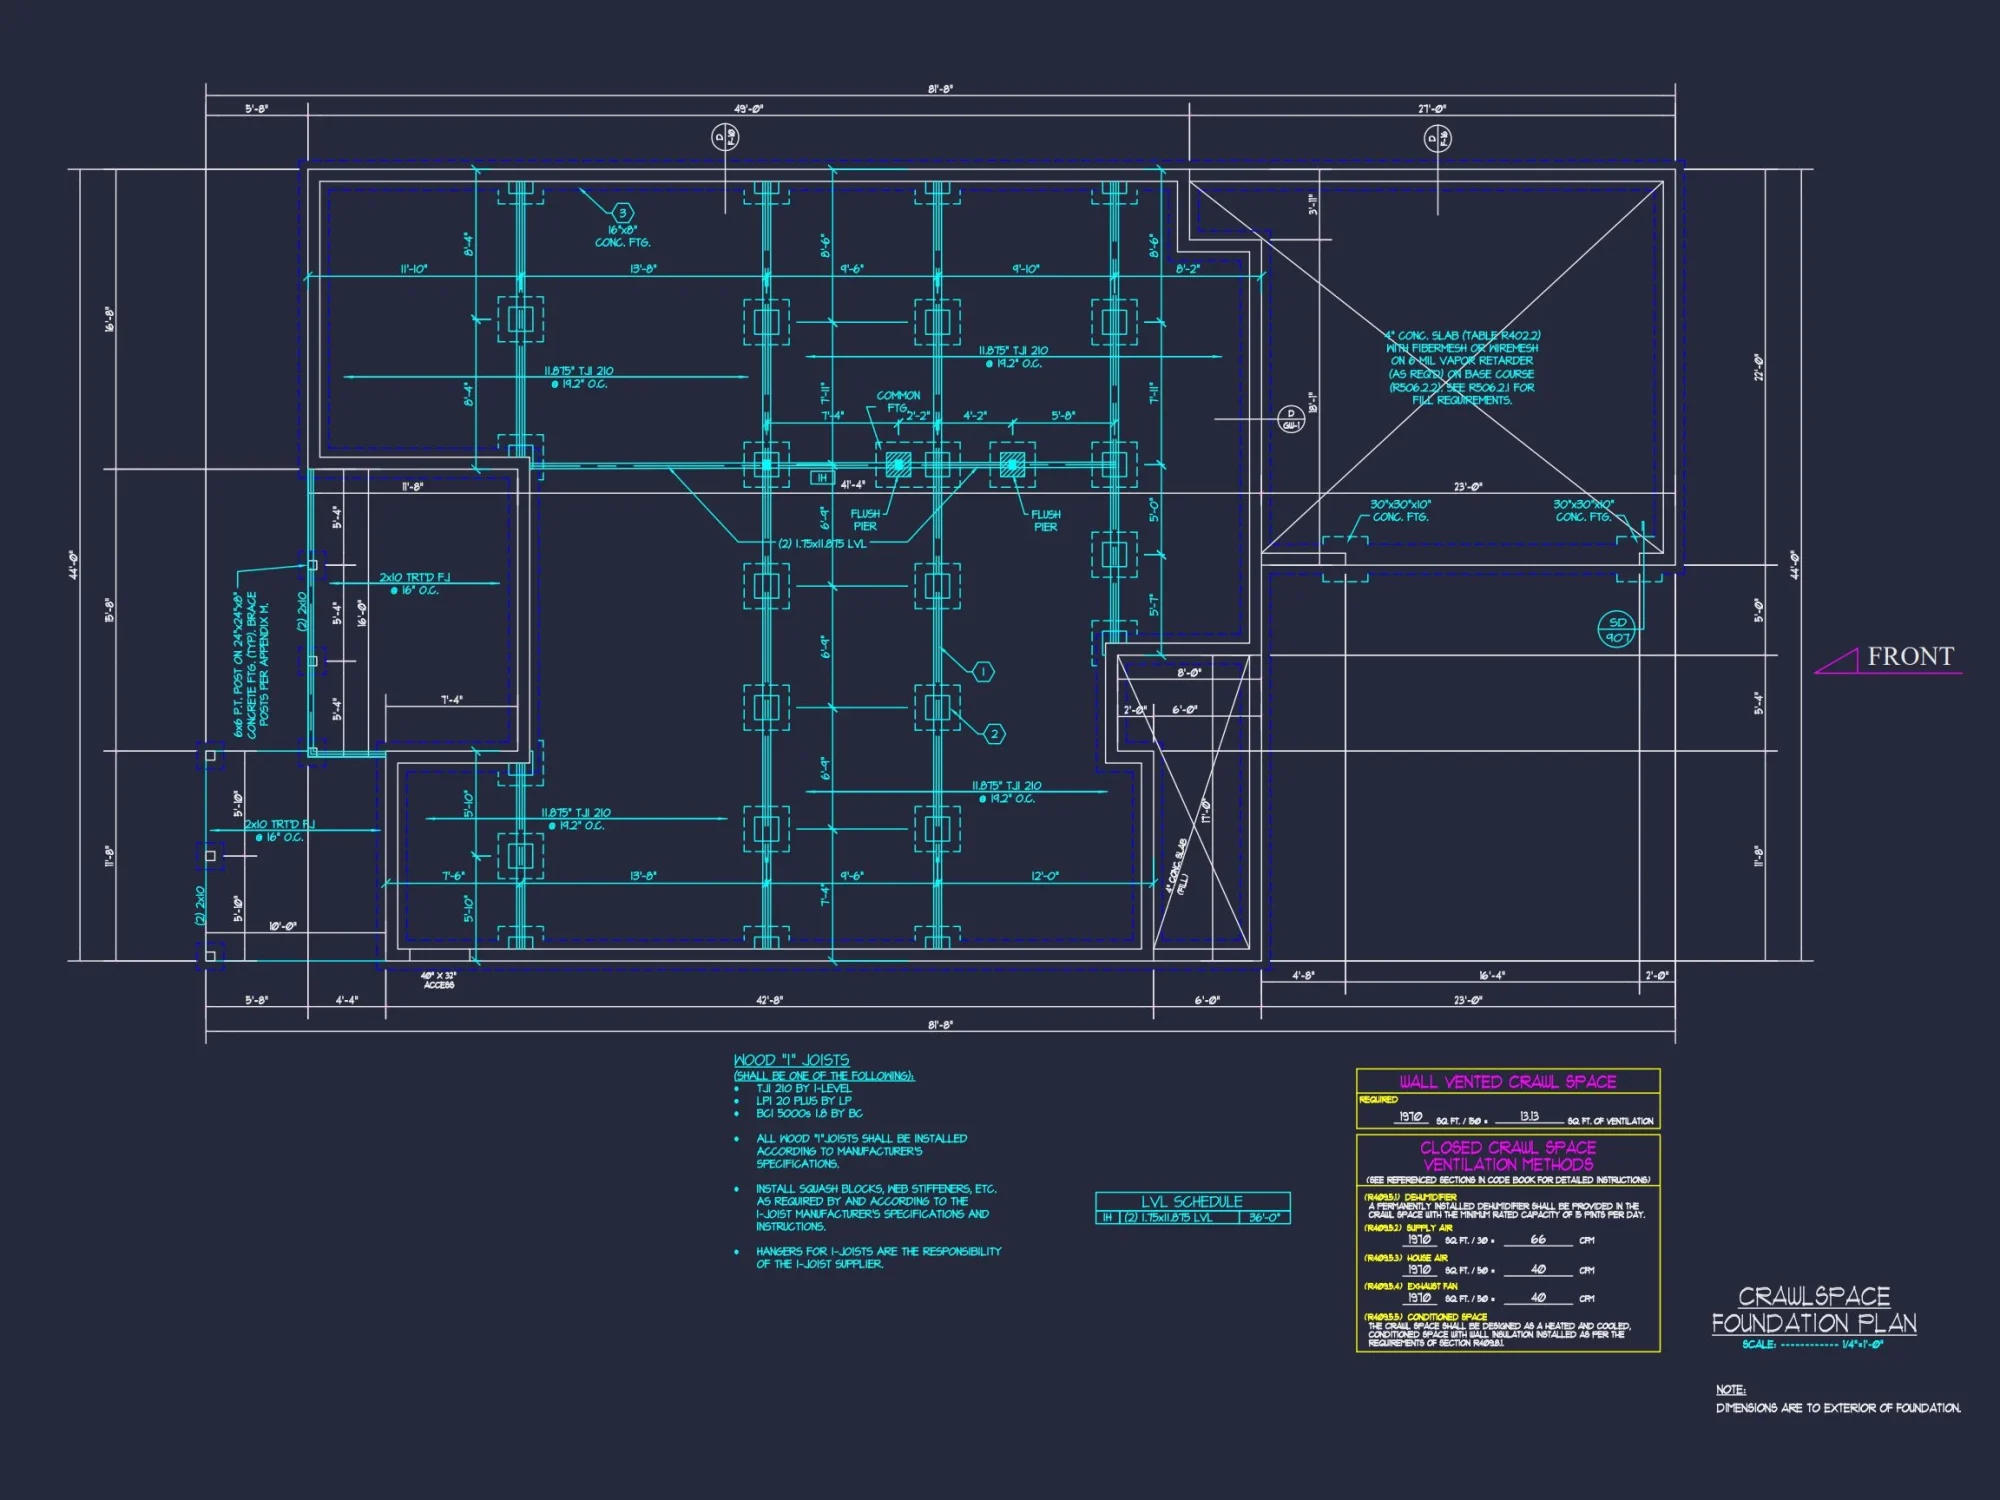Click the WOOD "I" JOISTS notes heading
Image resolution: width=2000 pixels, height=1500 pixels.
click(791, 1060)
